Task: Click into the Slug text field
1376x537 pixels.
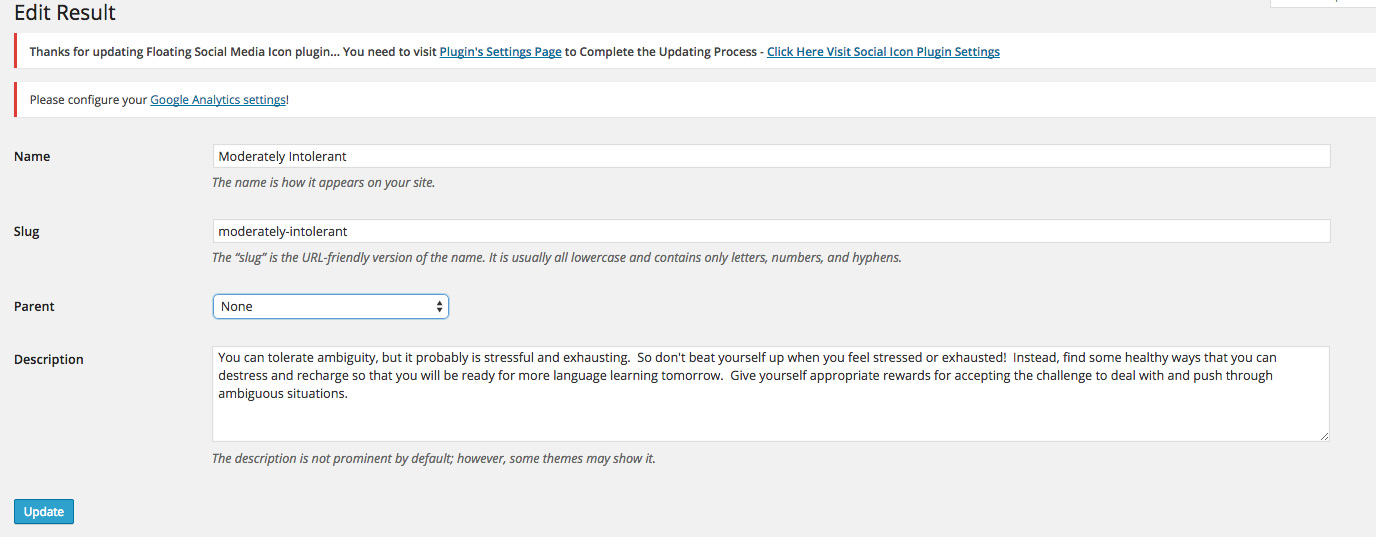Action: tap(771, 231)
